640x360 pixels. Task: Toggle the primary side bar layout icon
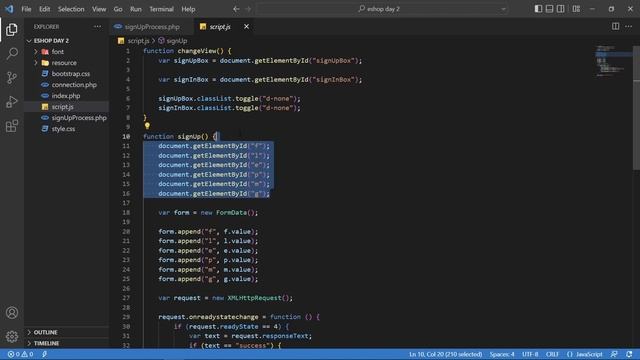[538, 9]
